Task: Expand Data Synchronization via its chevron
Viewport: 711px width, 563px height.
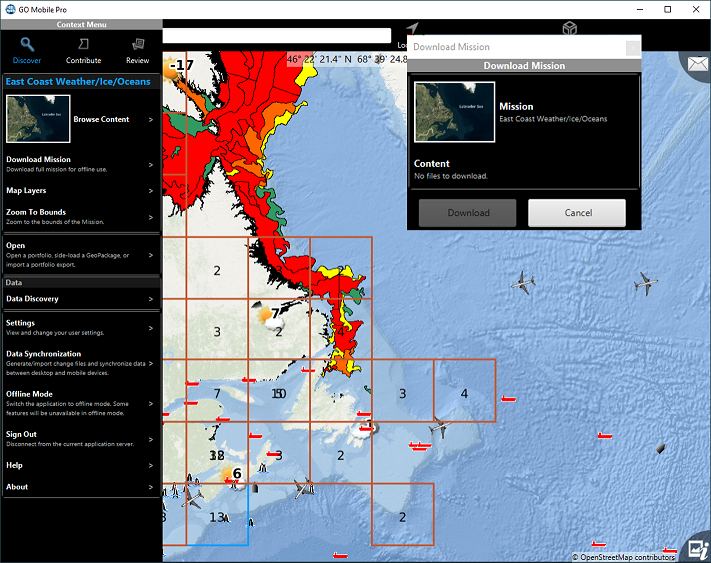Action: (151, 364)
